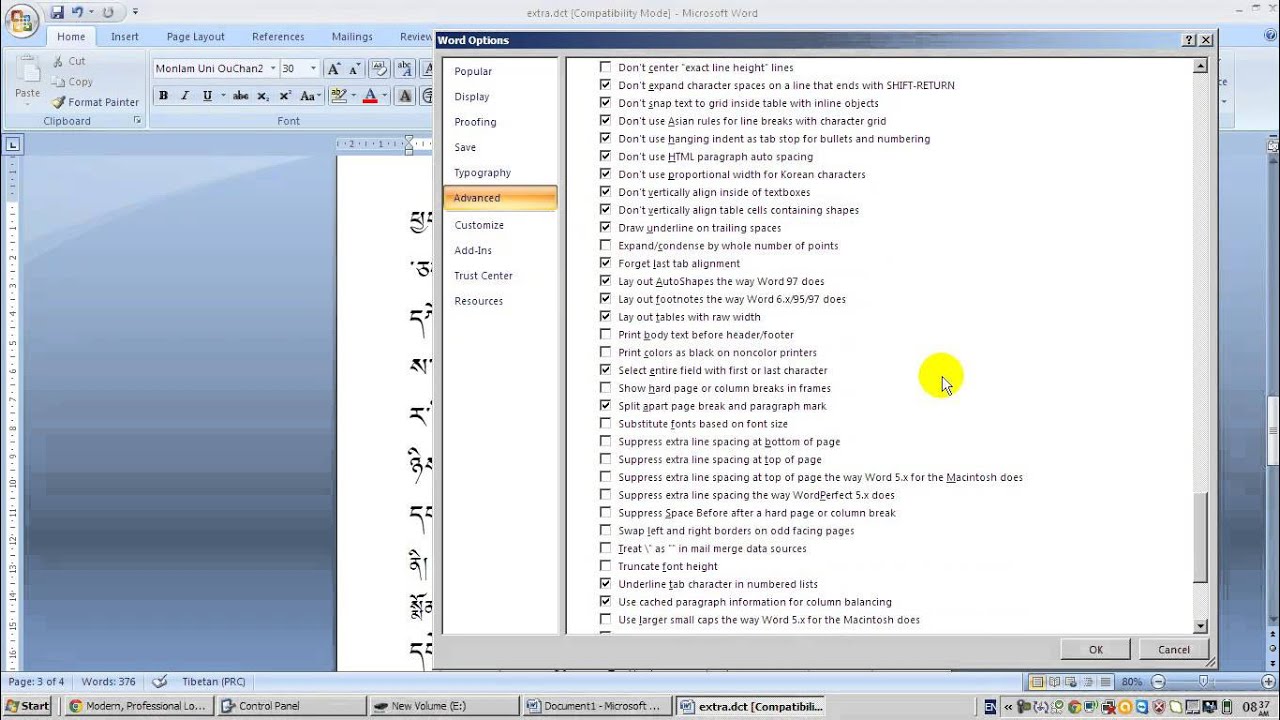This screenshot has height=720, width=1280.
Task: Check 'Expand/condense by whole number of points'
Action: pos(605,245)
